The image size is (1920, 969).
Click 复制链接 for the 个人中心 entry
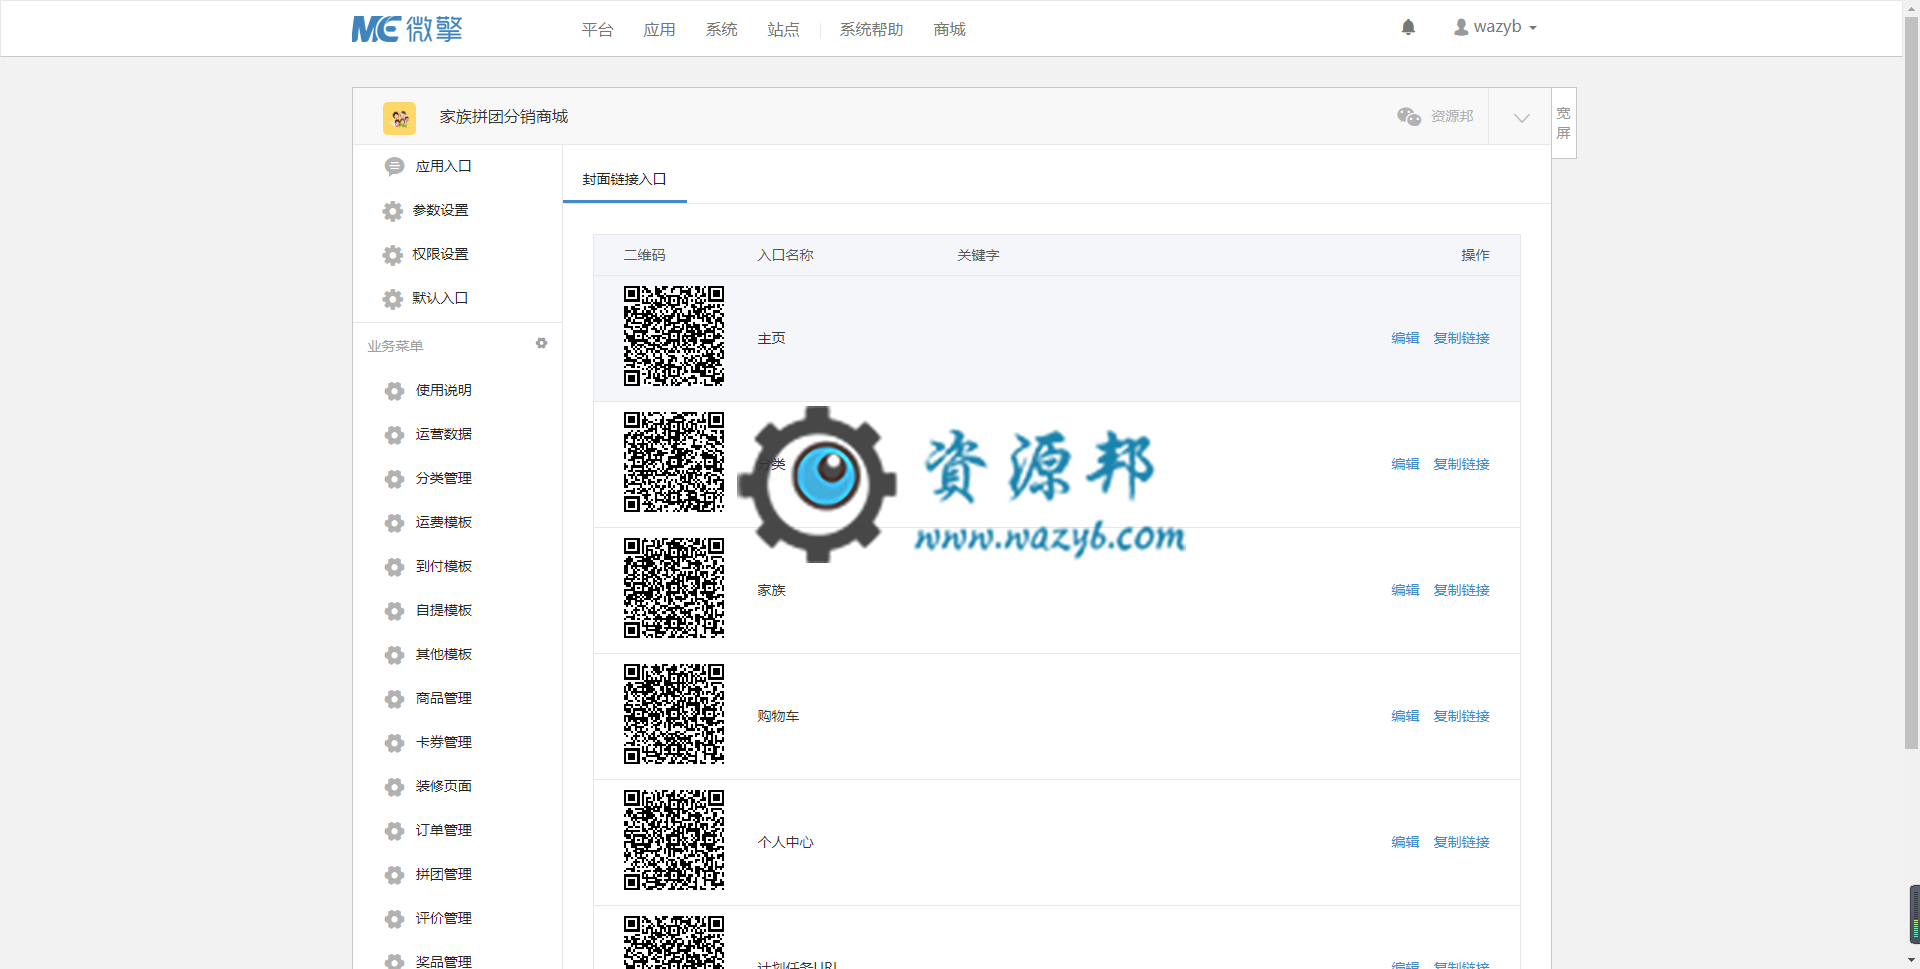[1461, 842]
